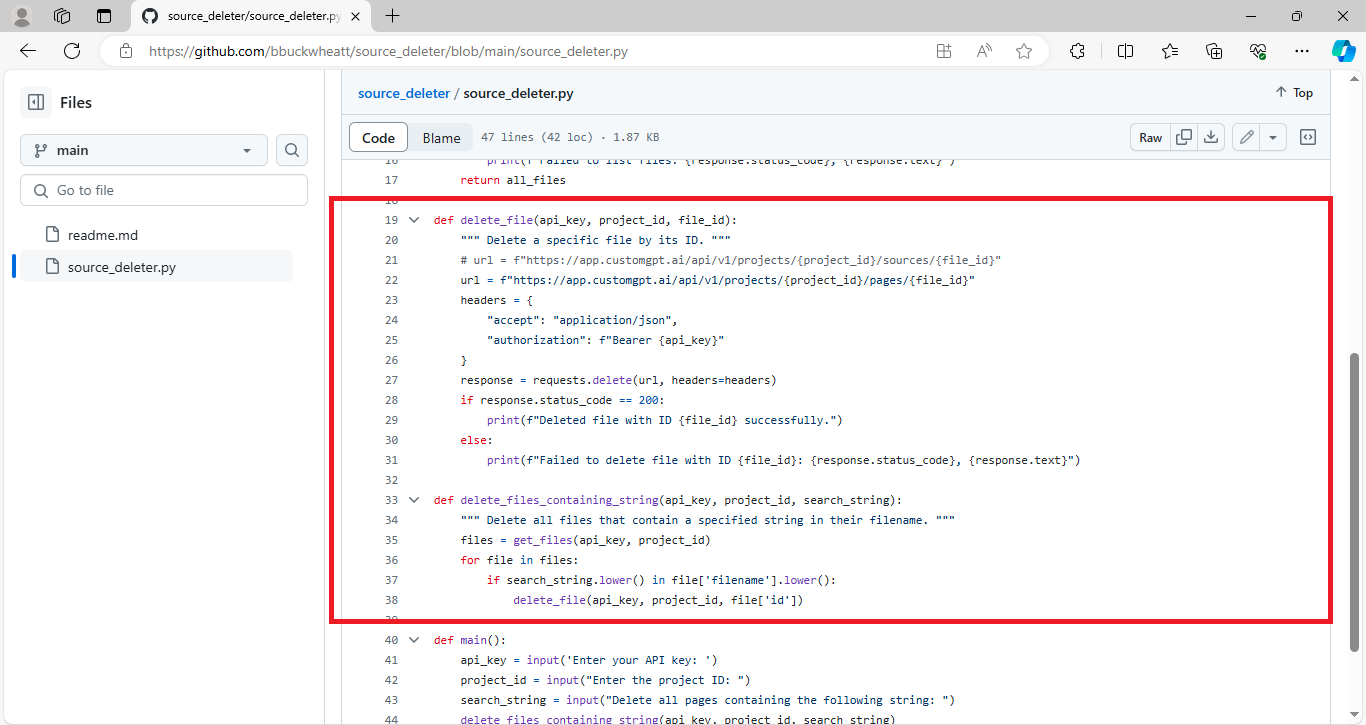Open Copilot in the browser toolbar
Screen dimensions: 1366x725
[x=1344, y=50]
